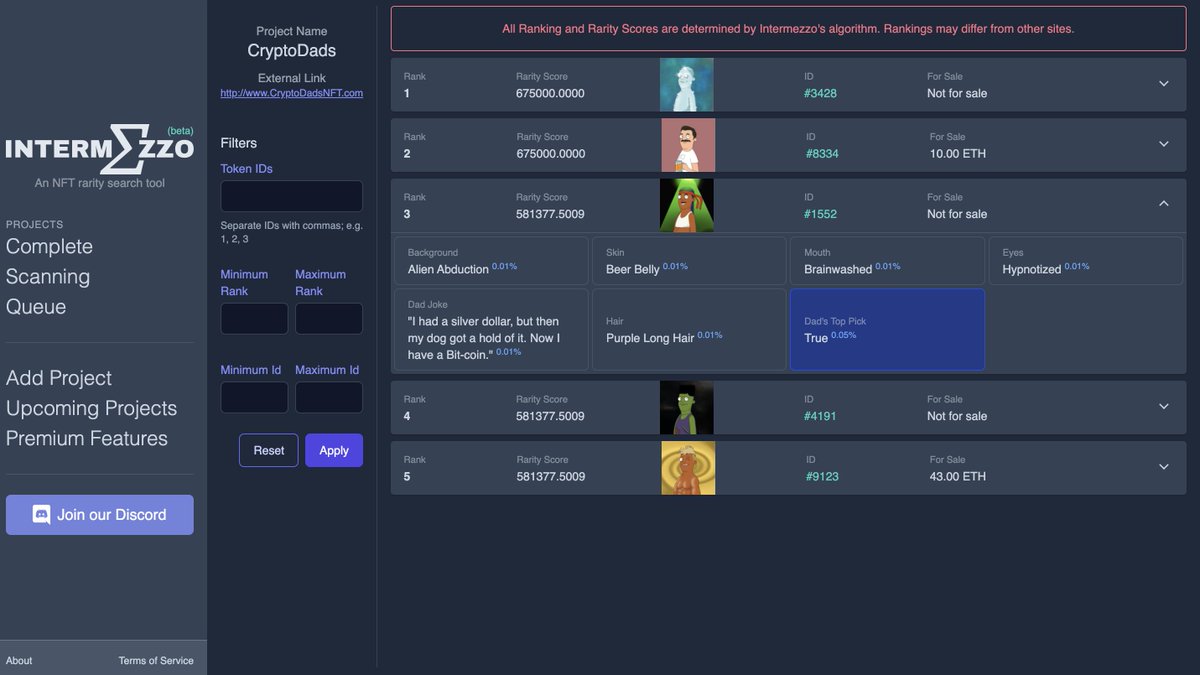Reset the filters
Screen dimensions: 1200x675
269,450
